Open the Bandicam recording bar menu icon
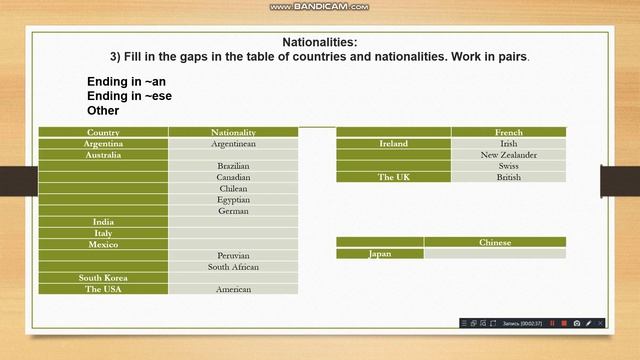The width and height of the screenshot is (640, 360). [464, 323]
